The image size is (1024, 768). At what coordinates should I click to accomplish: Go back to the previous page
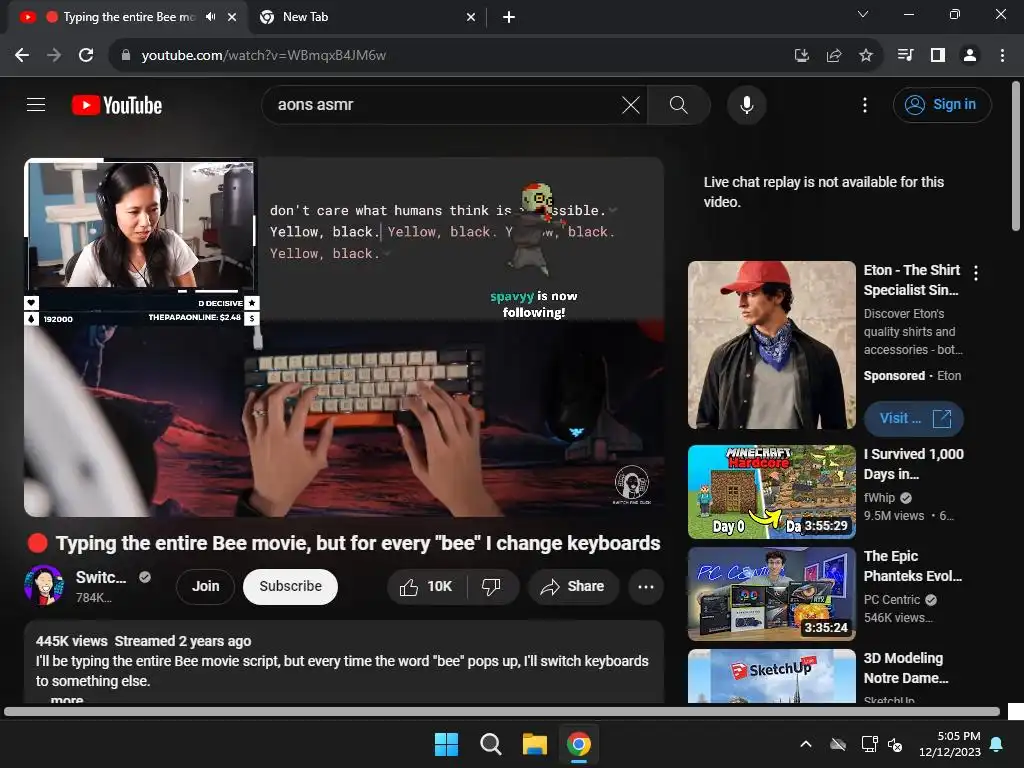22,56
